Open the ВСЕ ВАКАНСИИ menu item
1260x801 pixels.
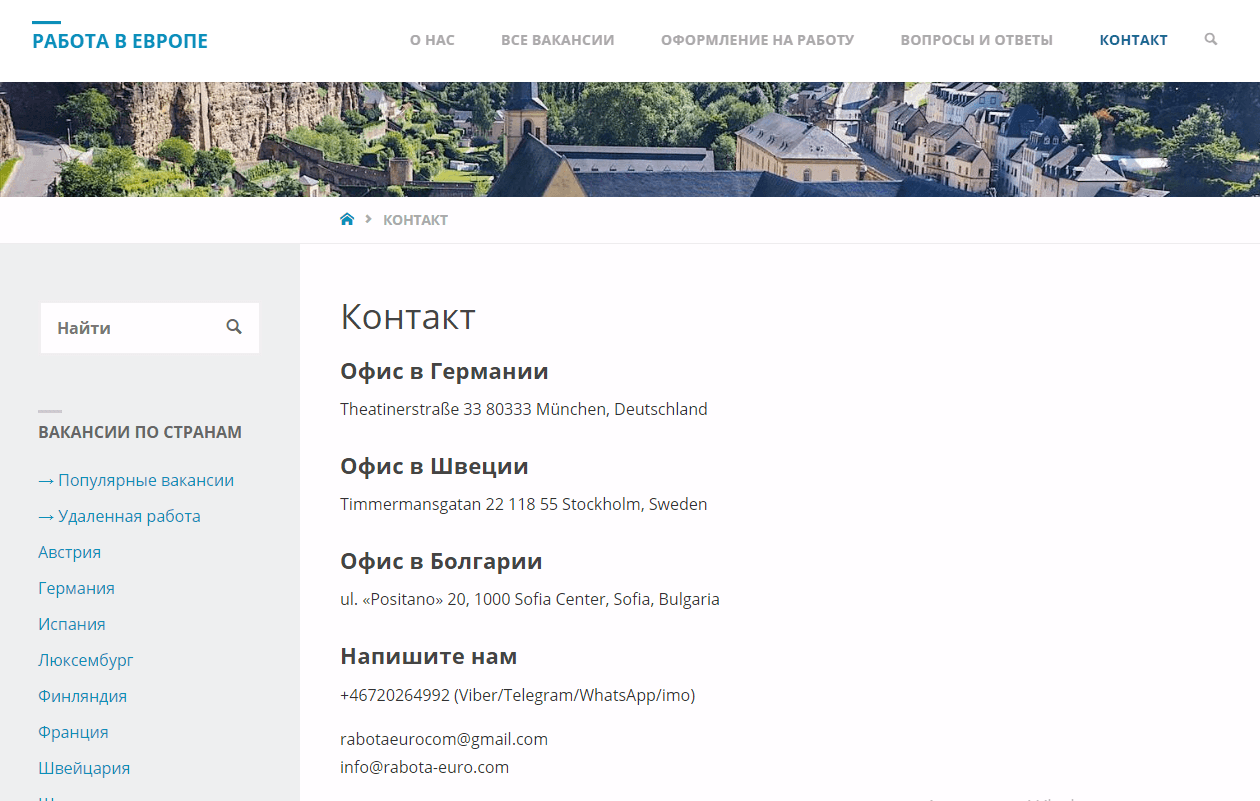point(557,41)
